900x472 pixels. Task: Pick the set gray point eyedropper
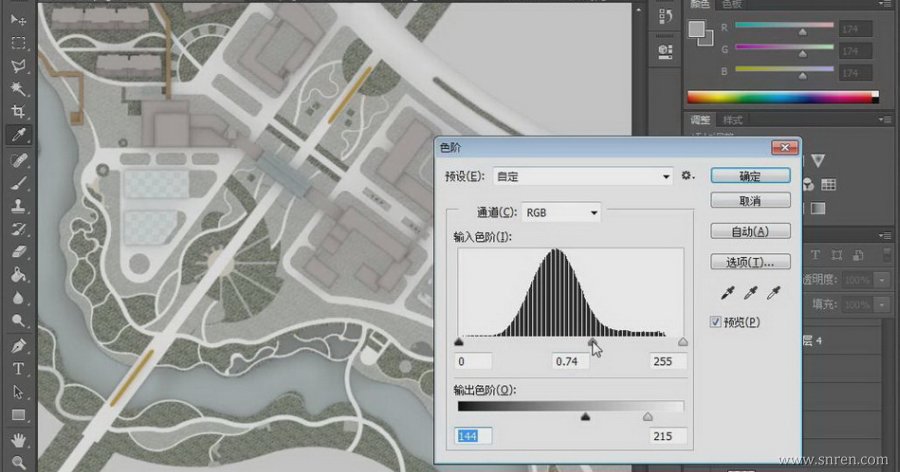pos(750,293)
